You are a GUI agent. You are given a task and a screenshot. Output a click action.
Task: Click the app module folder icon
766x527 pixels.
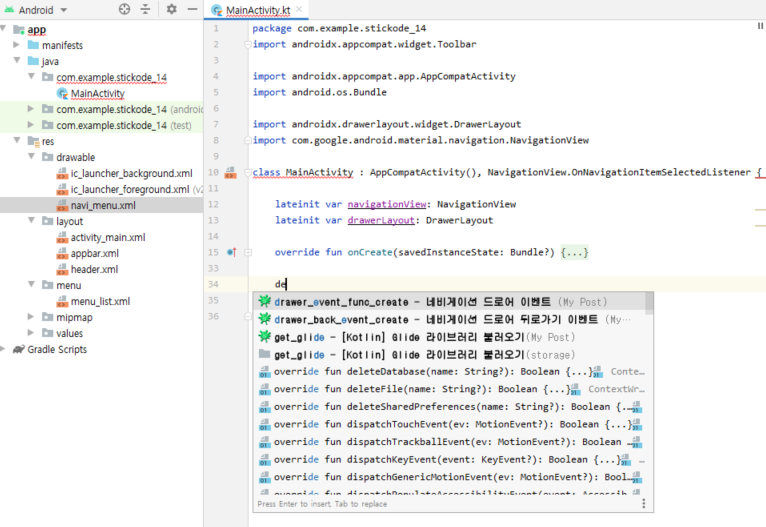click(x=19, y=30)
